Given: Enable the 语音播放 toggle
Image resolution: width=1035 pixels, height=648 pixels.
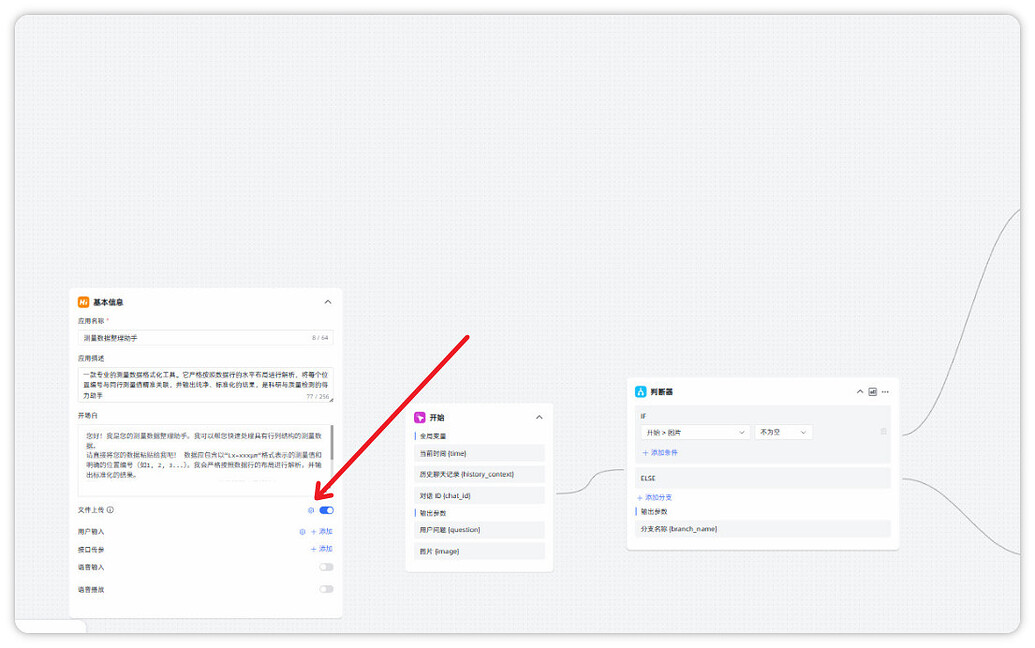Looking at the screenshot, I should (326, 589).
